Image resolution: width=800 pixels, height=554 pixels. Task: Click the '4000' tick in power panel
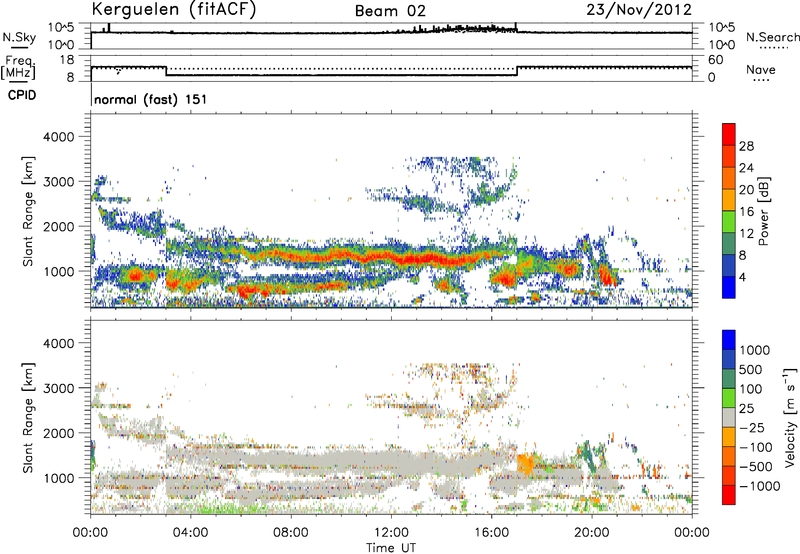(58, 137)
